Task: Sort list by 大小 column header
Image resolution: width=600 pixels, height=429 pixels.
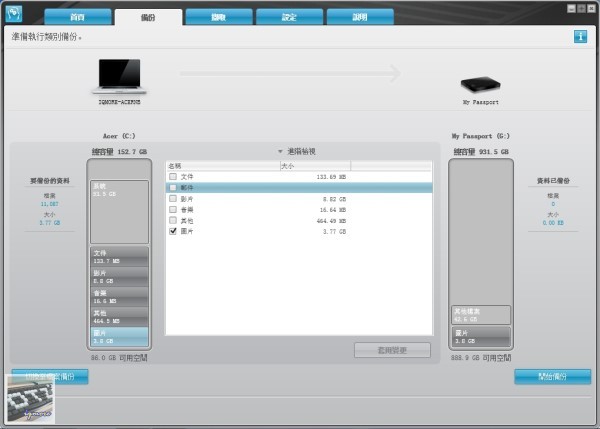Action: click(315, 166)
